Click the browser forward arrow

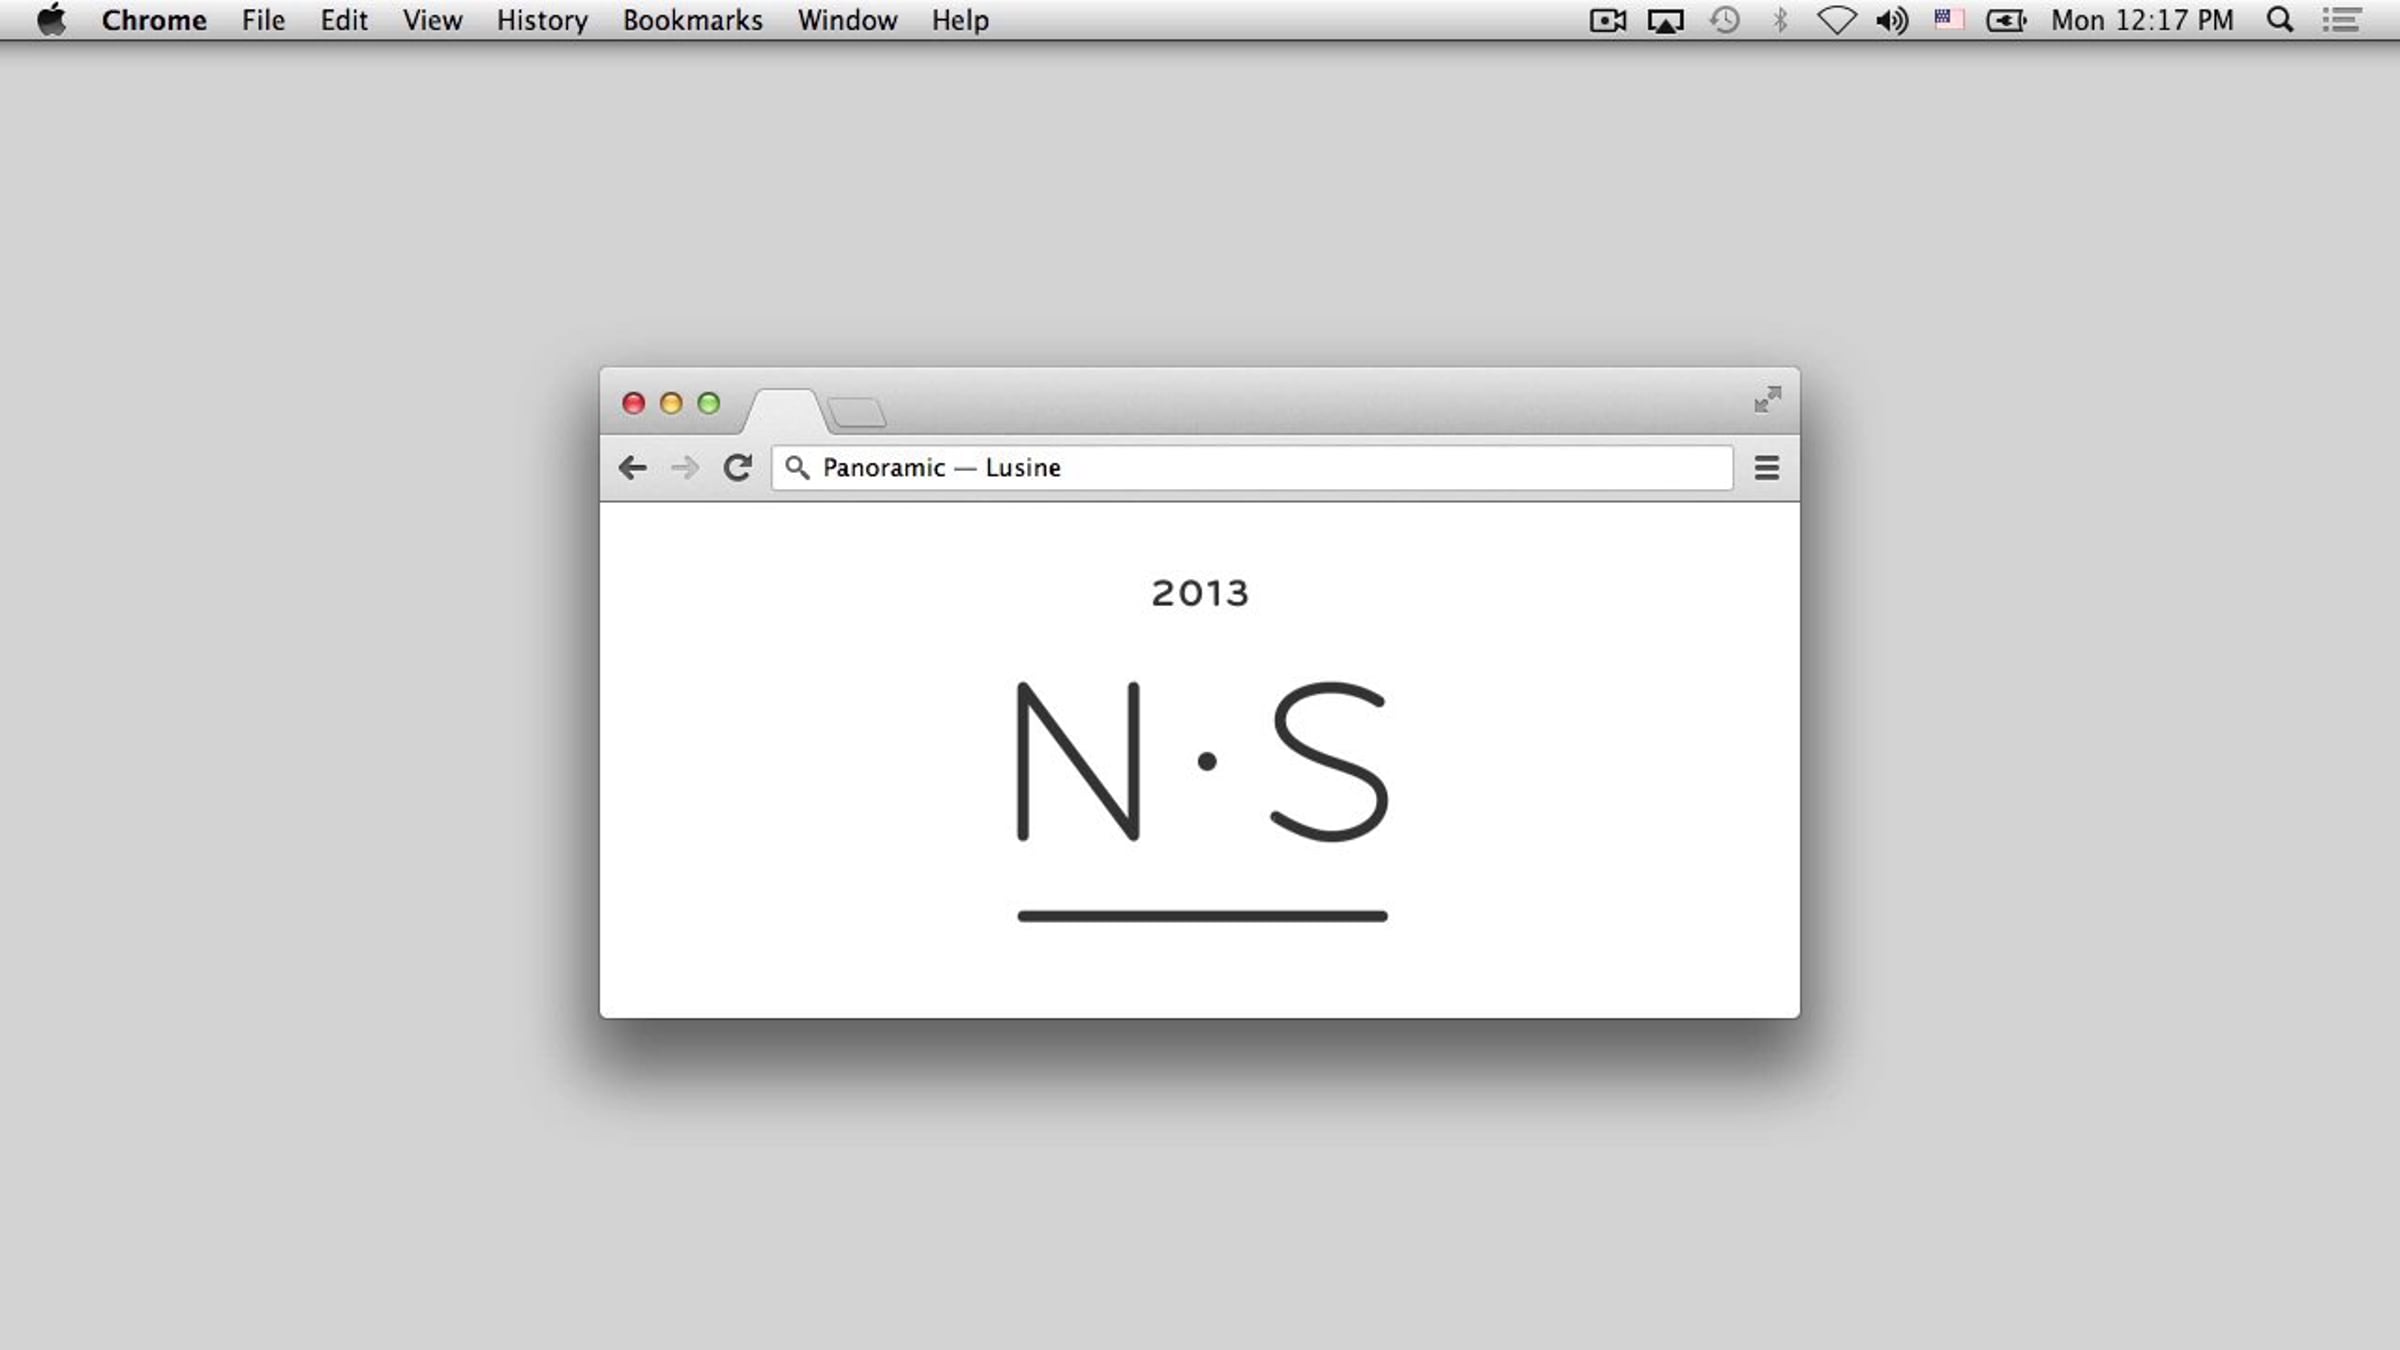(685, 467)
